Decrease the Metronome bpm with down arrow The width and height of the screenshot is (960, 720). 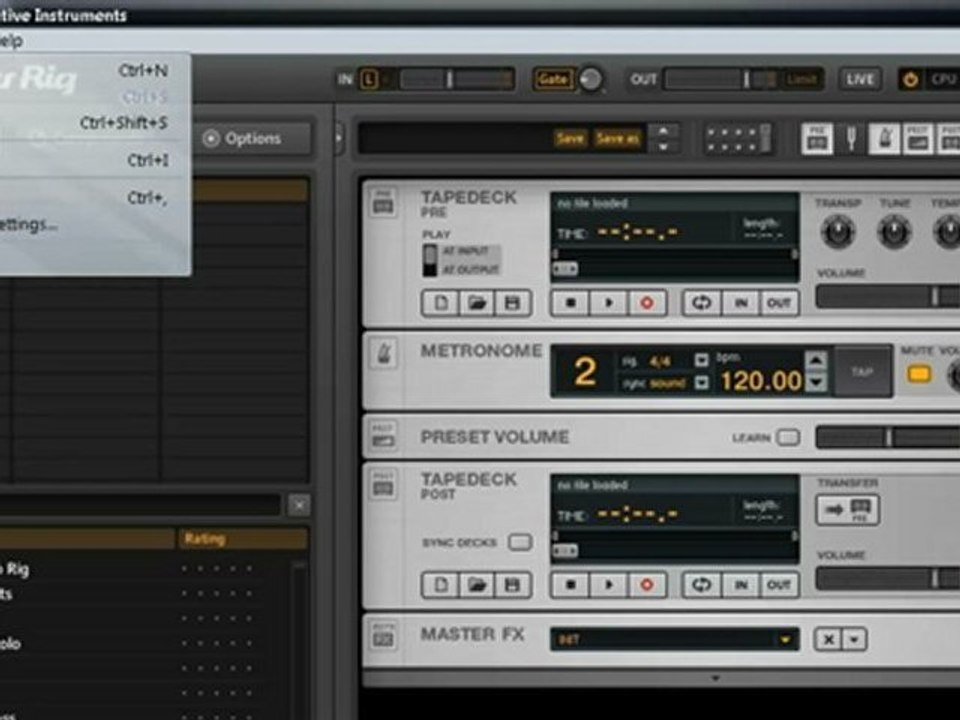point(816,383)
